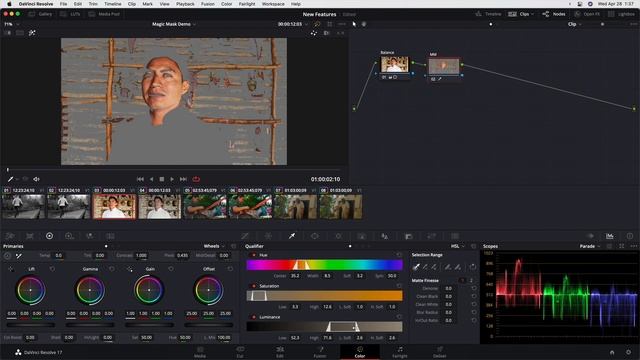The image size is (640, 360).
Task: Click the Stop playback button
Action: click(x=162, y=179)
